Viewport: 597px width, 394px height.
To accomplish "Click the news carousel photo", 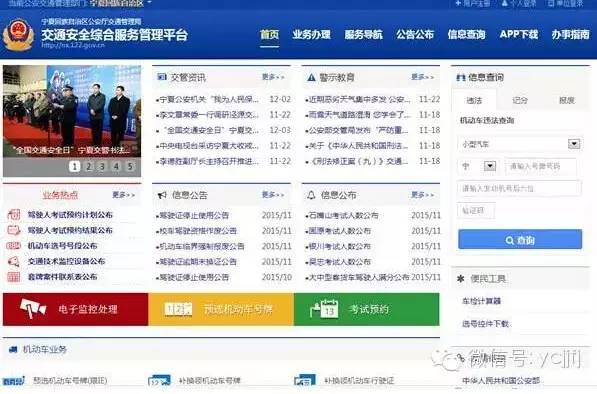I will click(72, 111).
